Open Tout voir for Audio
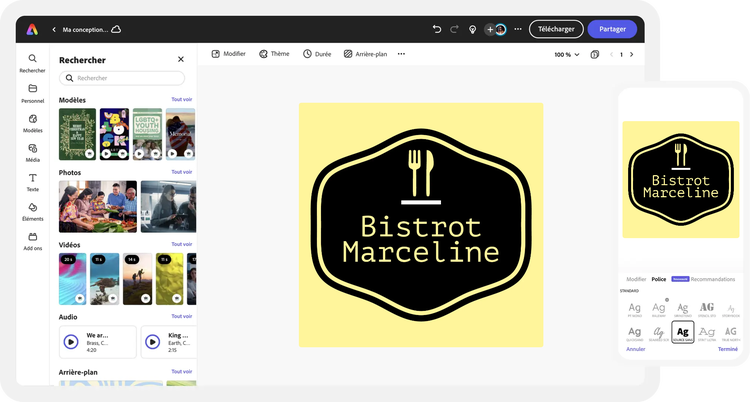This screenshot has width=750, height=402. [182, 316]
